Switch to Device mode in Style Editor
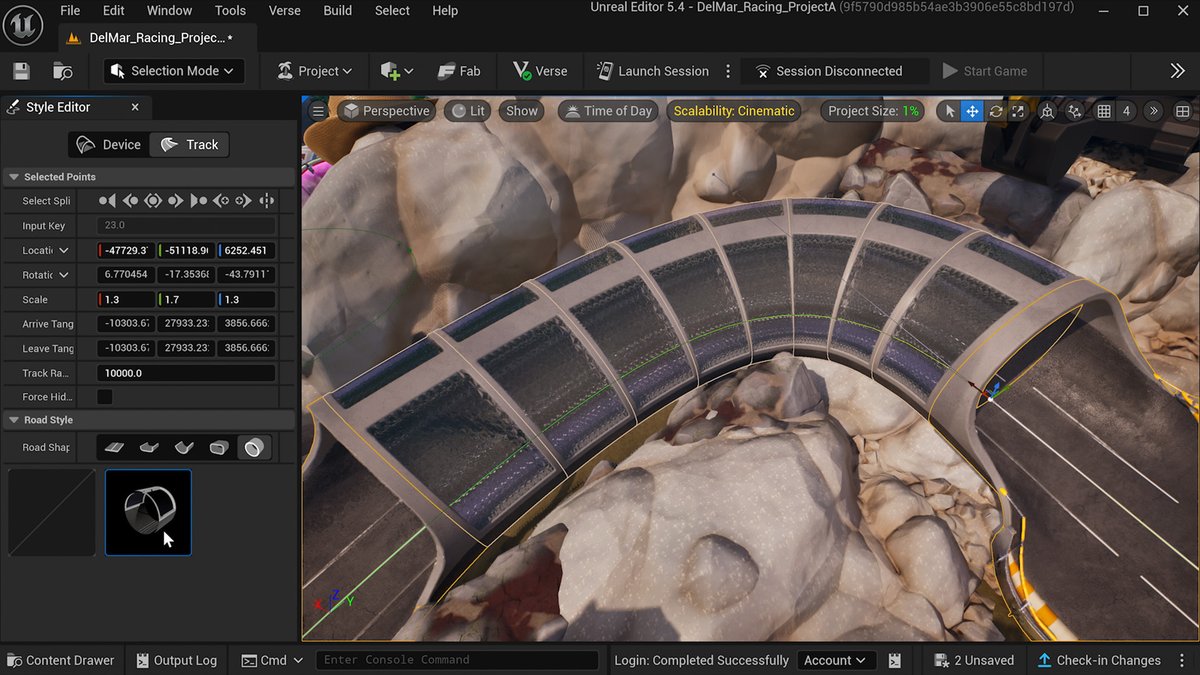This screenshot has width=1200, height=675. tap(109, 145)
